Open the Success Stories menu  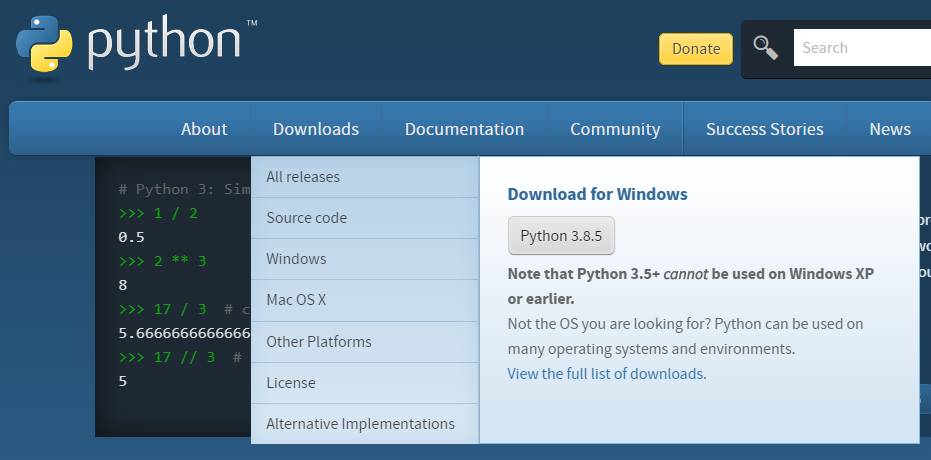click(x=765, y=129)
